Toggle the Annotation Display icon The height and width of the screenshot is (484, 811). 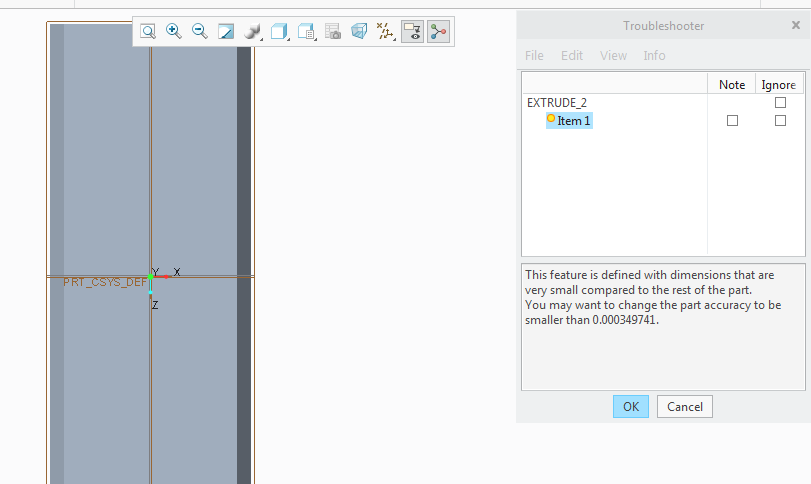412,32
